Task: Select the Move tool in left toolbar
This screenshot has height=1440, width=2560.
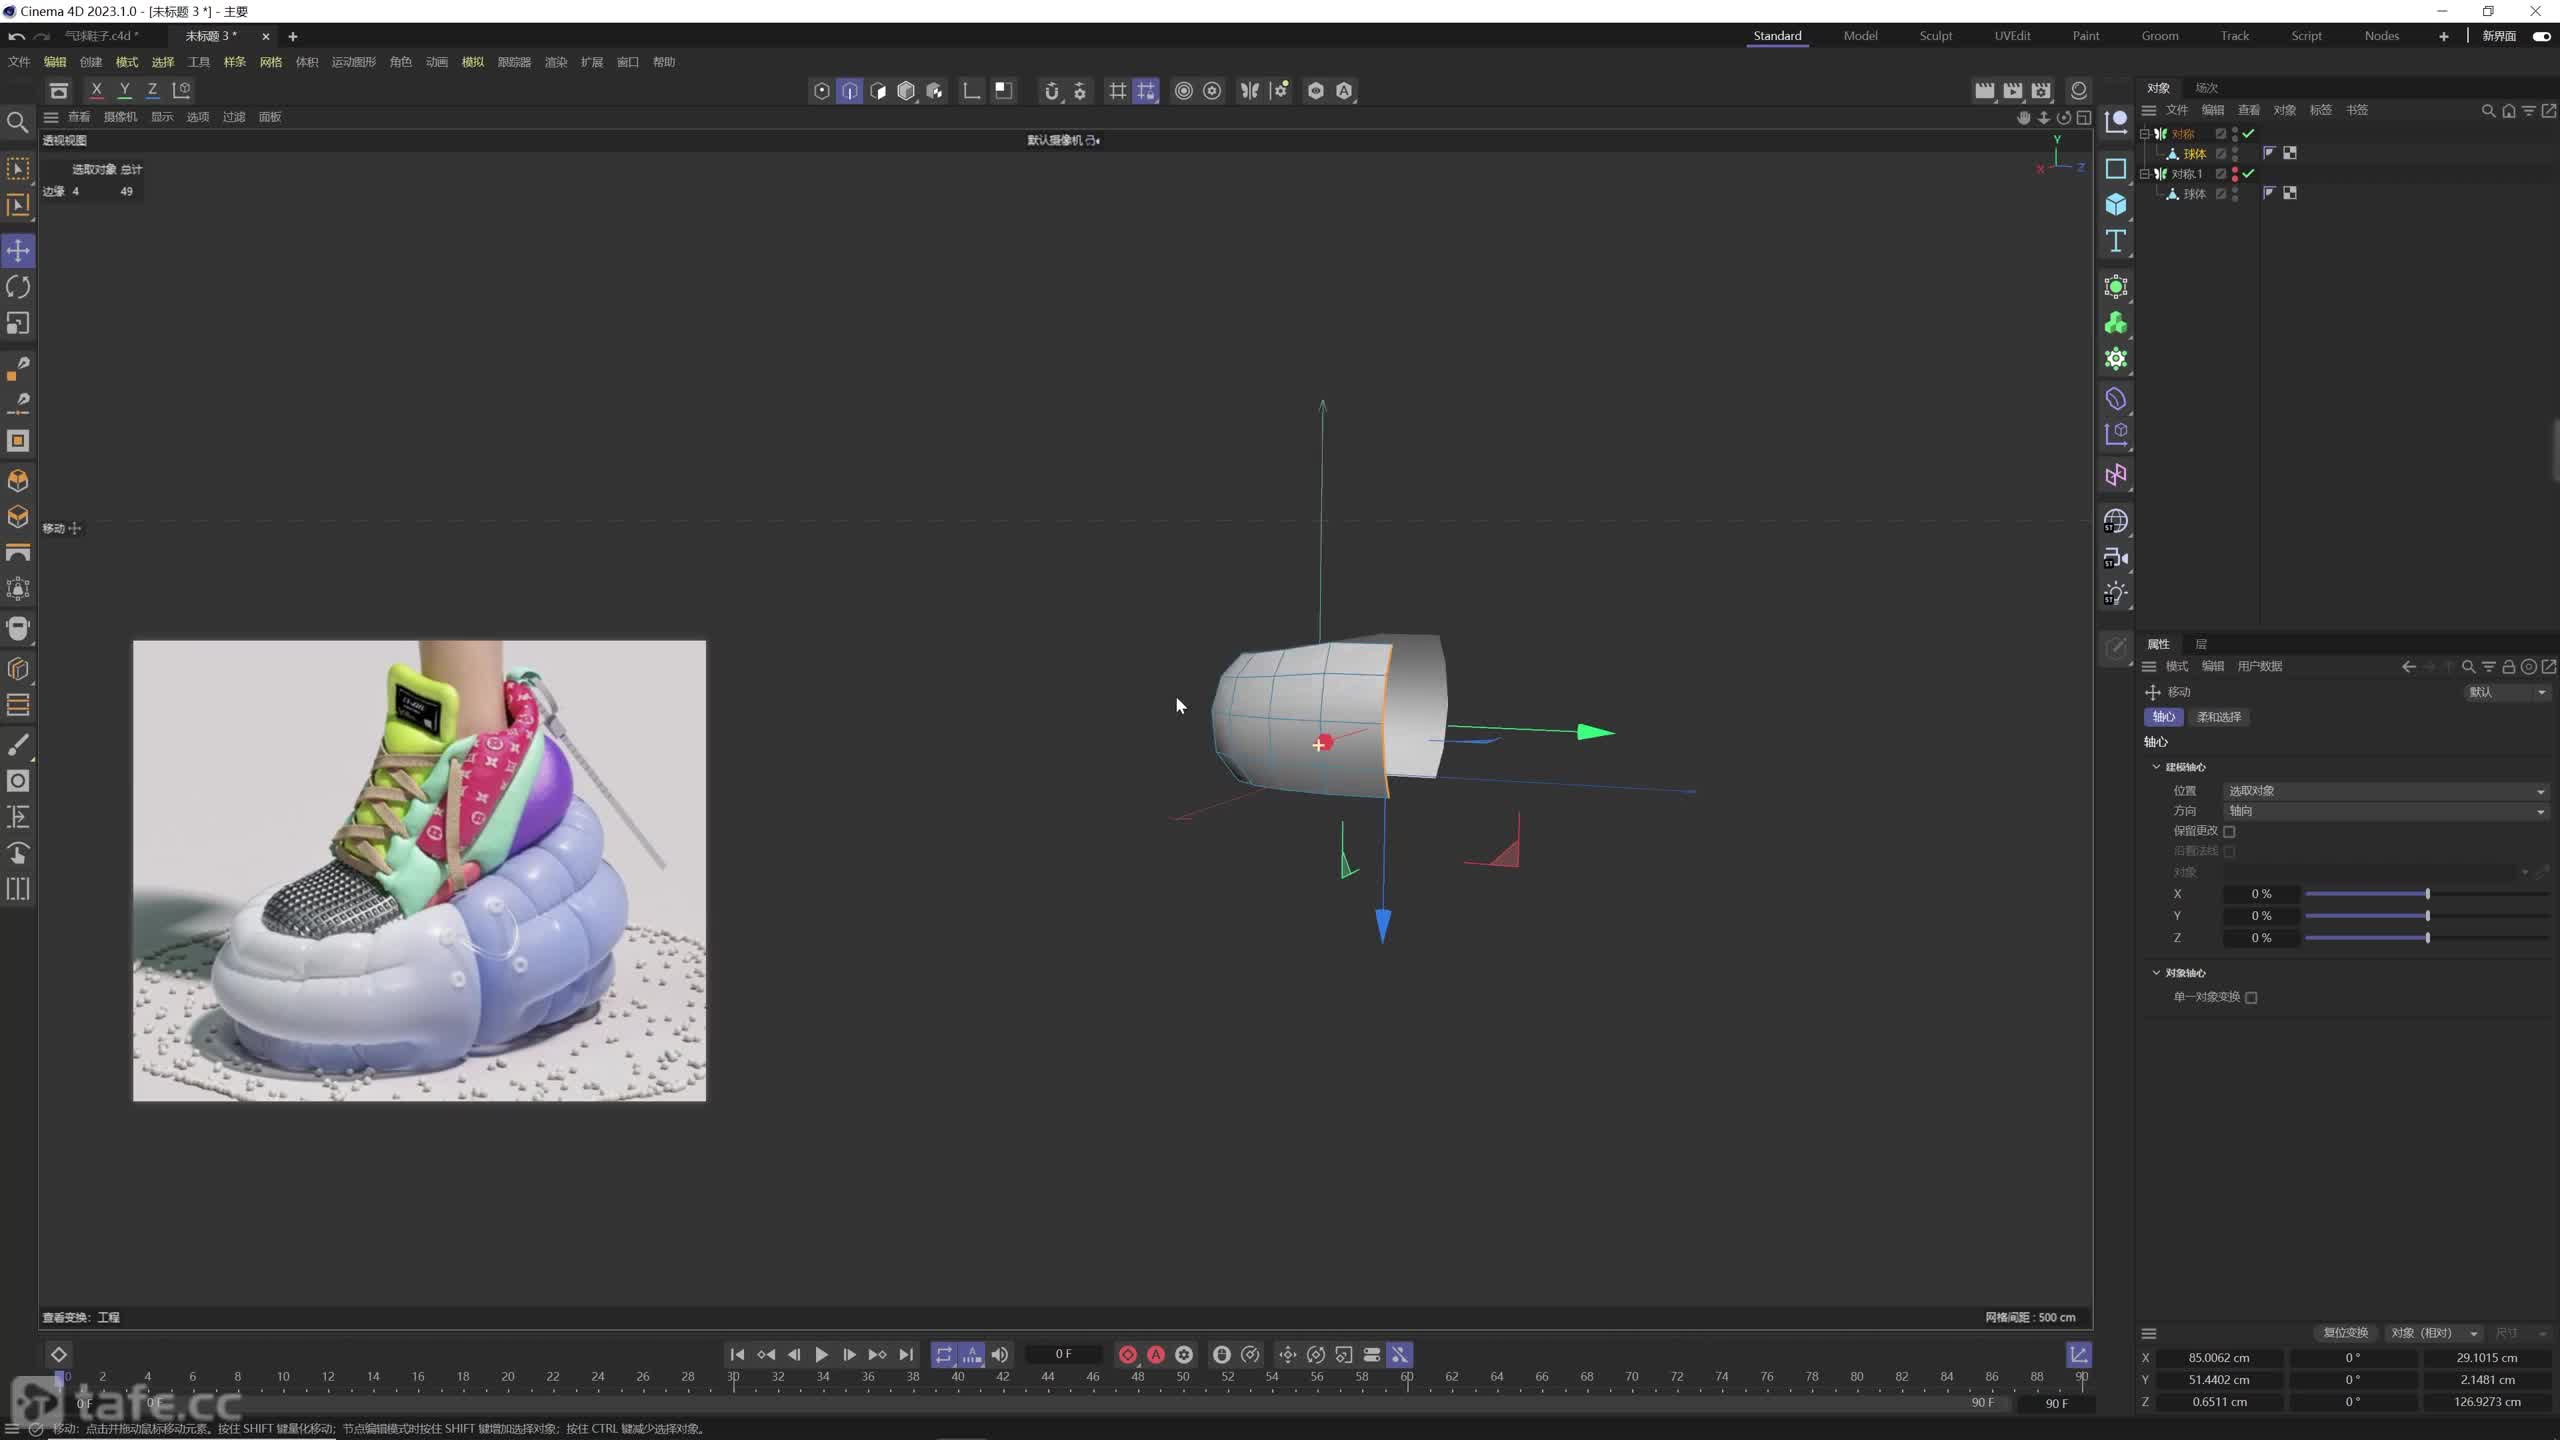Action: [18, 250]
